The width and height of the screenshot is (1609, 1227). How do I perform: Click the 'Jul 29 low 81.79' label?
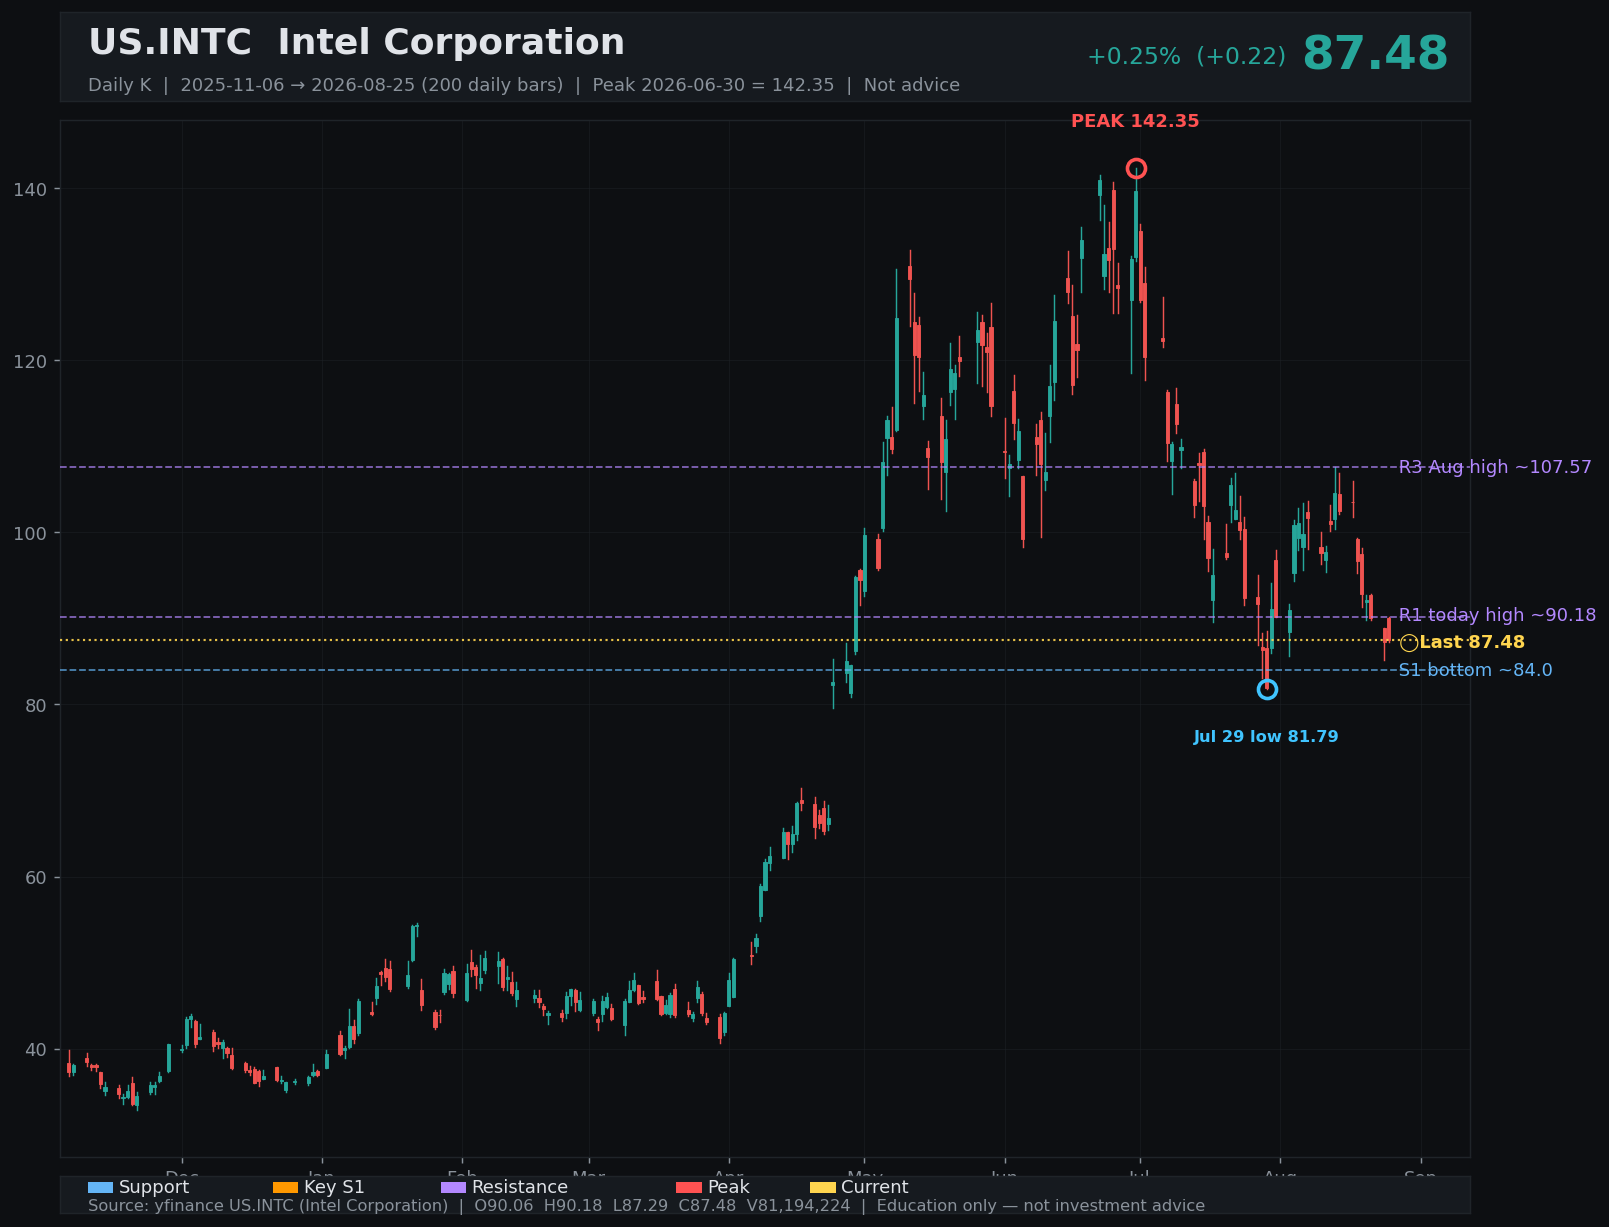(1266, 737)
